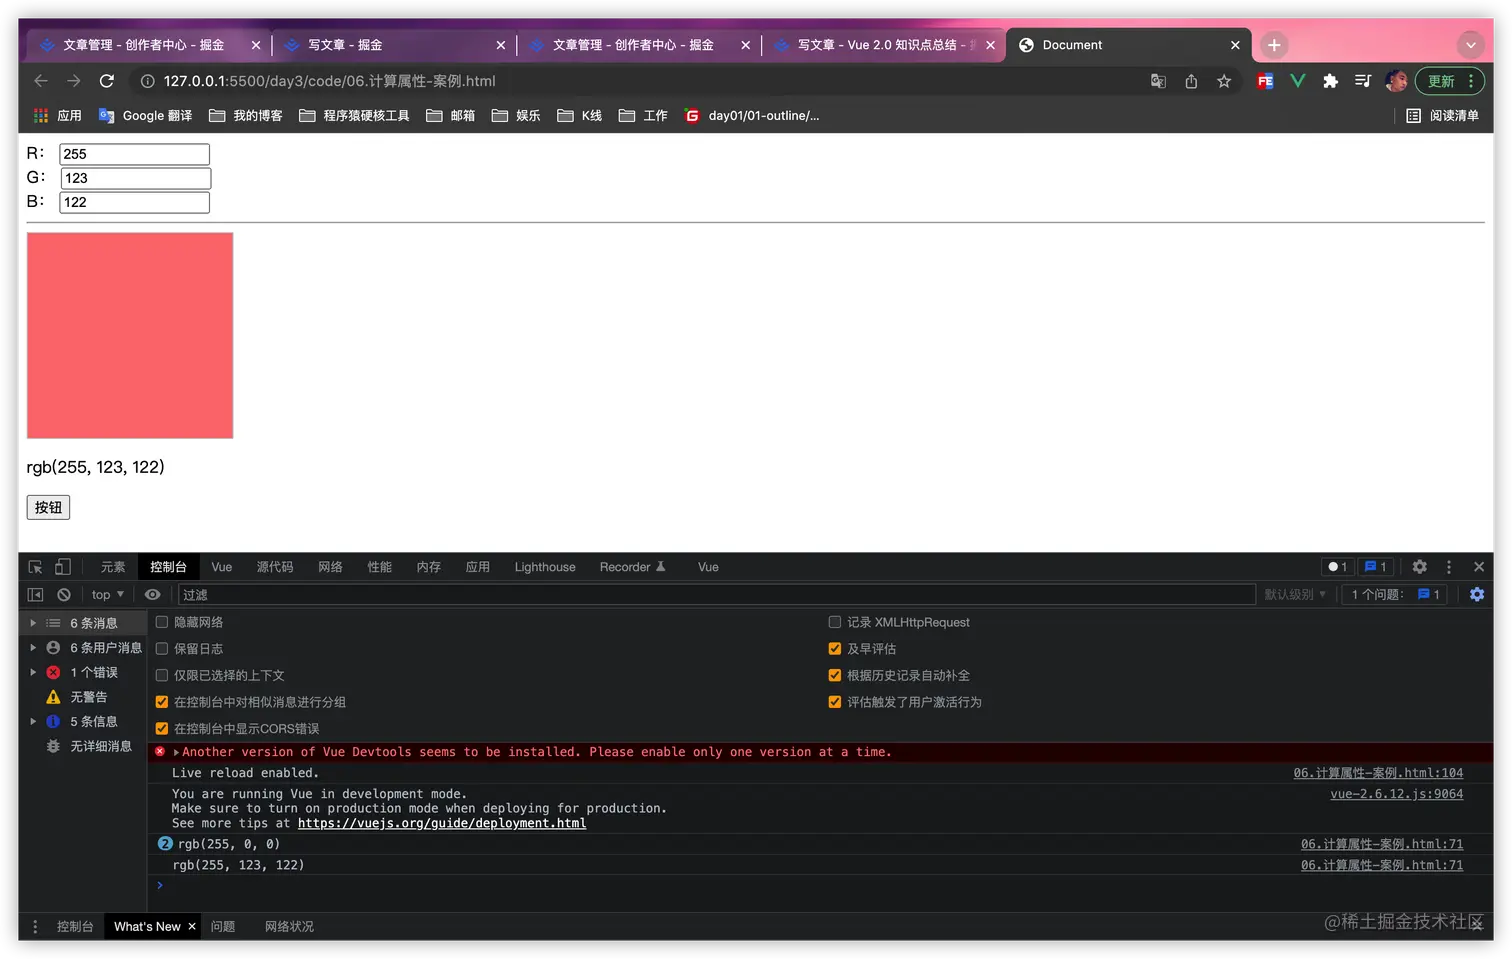This screenshot has width=1512, height=959.
Task: Select the inspect element cursor icon
Action: pyautogui.click(x=33, y=566)
